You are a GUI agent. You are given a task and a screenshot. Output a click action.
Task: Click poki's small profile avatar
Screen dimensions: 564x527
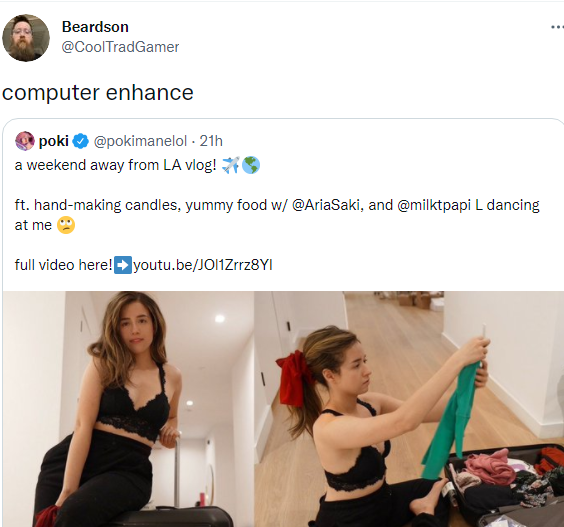[25, 141]
